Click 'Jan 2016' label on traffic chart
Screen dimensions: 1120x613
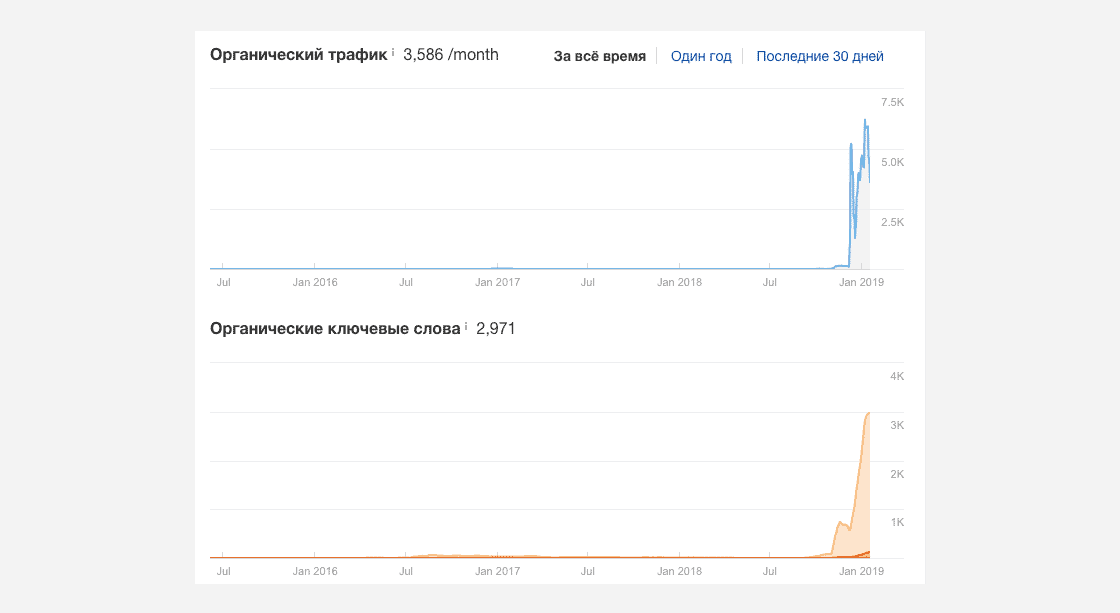pyautogui.click(x=315, y=282)
